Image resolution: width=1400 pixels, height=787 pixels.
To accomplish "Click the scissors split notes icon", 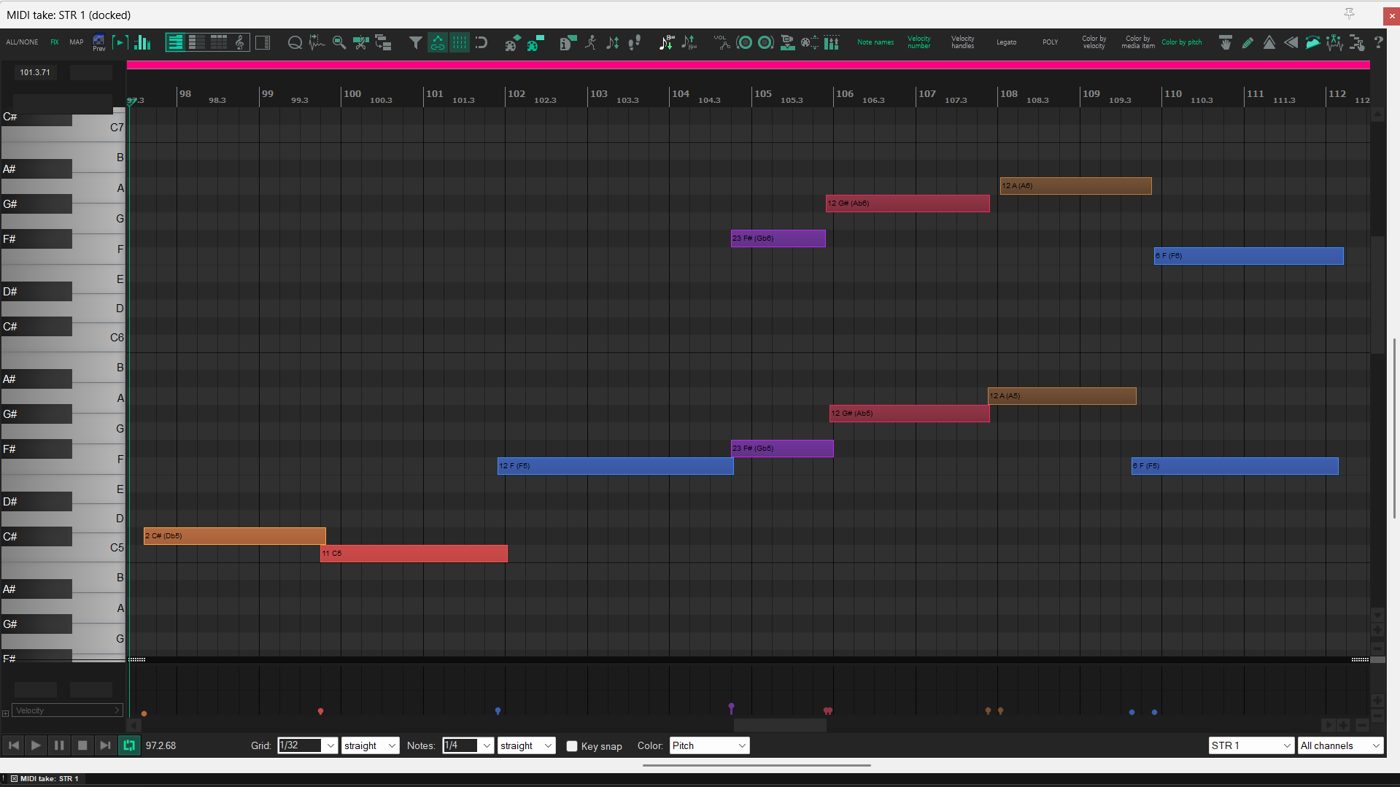I will pos(361,42).
